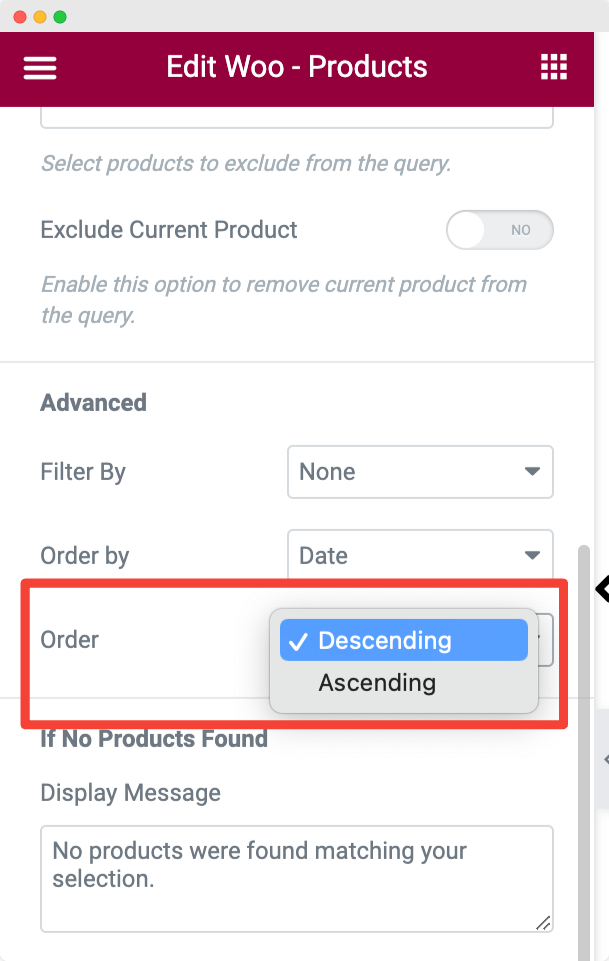Open the widgets grid panel icon

click(x=554, y=67)
